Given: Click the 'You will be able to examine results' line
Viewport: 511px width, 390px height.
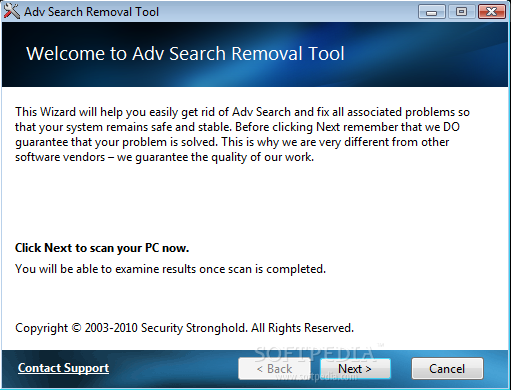Looking at the screenshot, I should tap(170, 269).
